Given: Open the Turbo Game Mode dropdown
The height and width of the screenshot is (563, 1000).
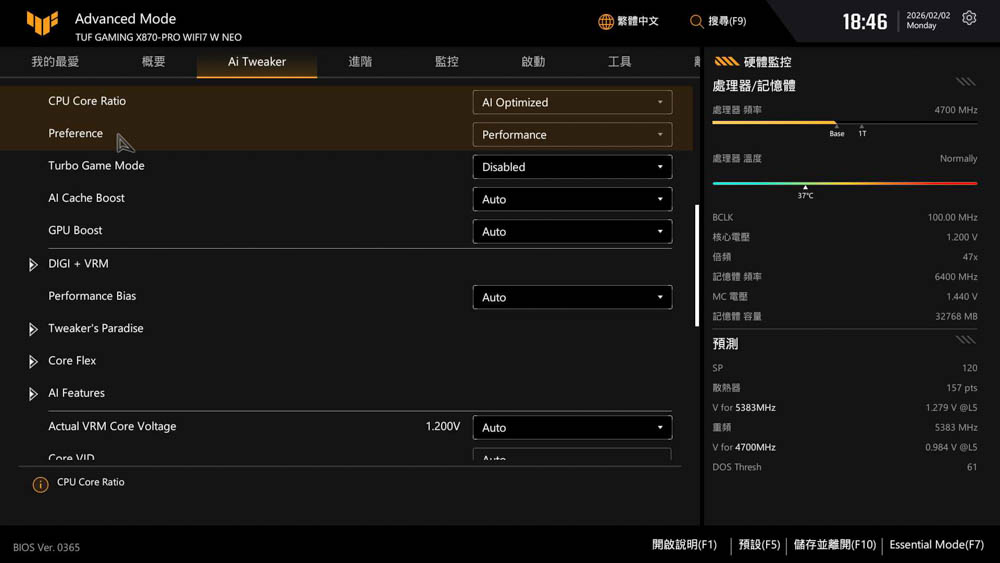Looking at the screenshot, I should [572, 167].
